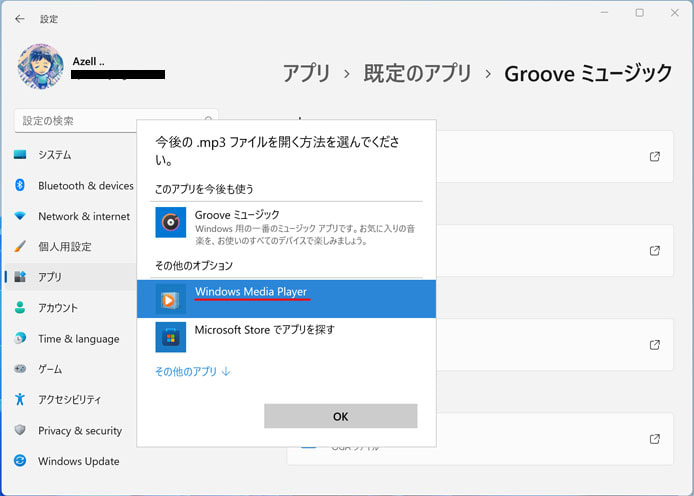Click the Windows Update sync icon
This screenshot has height=496, width=694.
[20, 461]
